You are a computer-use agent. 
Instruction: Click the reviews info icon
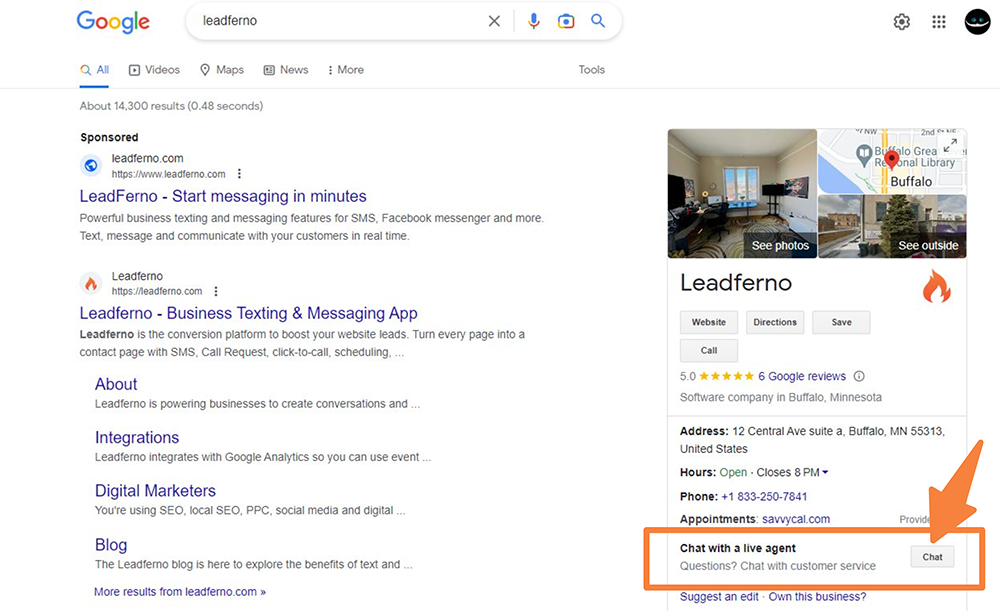tap(859, 376)
